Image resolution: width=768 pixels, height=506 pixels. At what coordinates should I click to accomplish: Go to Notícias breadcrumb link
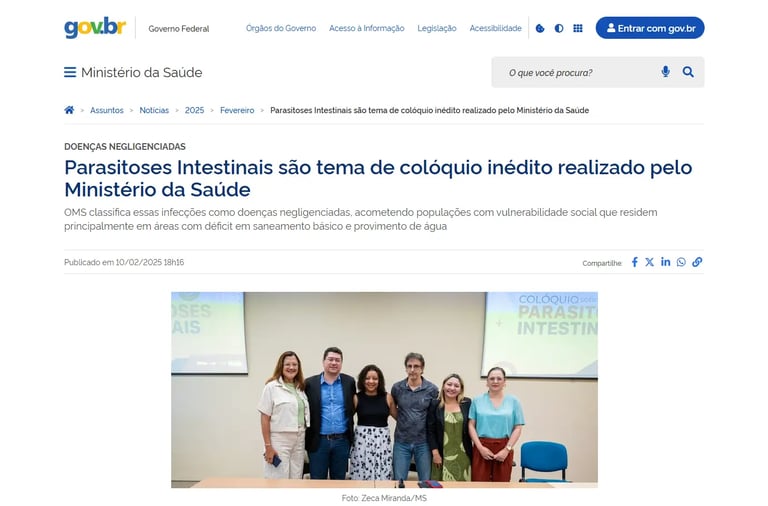click(154, 110)
